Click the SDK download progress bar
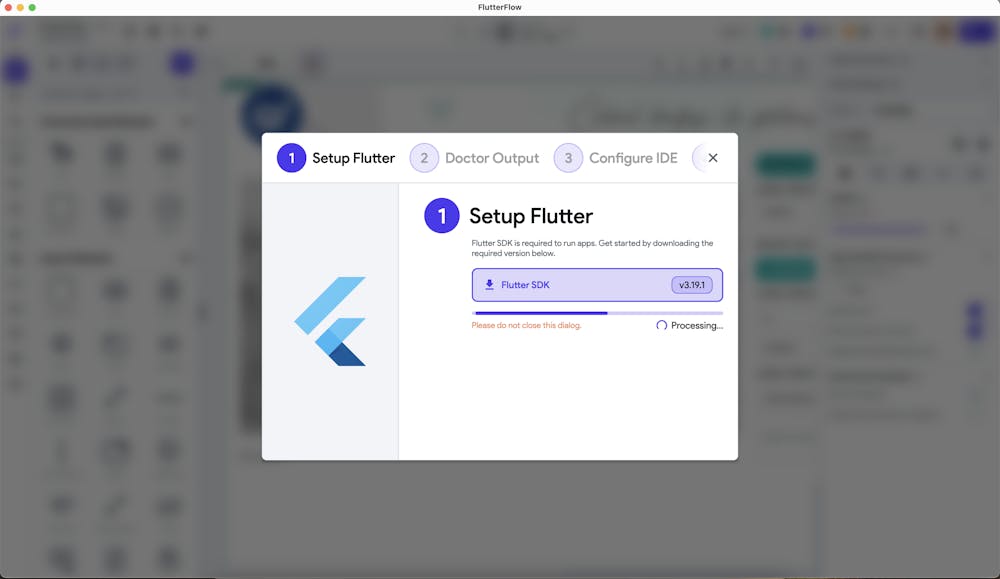The height and width of the screenshot is (579, 1000). (x=597, y=313)
